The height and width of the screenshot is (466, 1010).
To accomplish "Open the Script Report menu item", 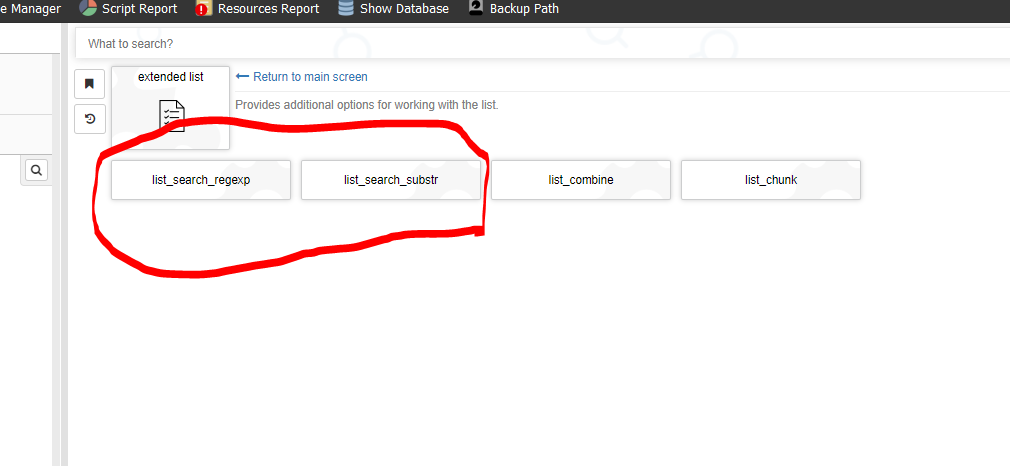I will (x=139, y=9).
